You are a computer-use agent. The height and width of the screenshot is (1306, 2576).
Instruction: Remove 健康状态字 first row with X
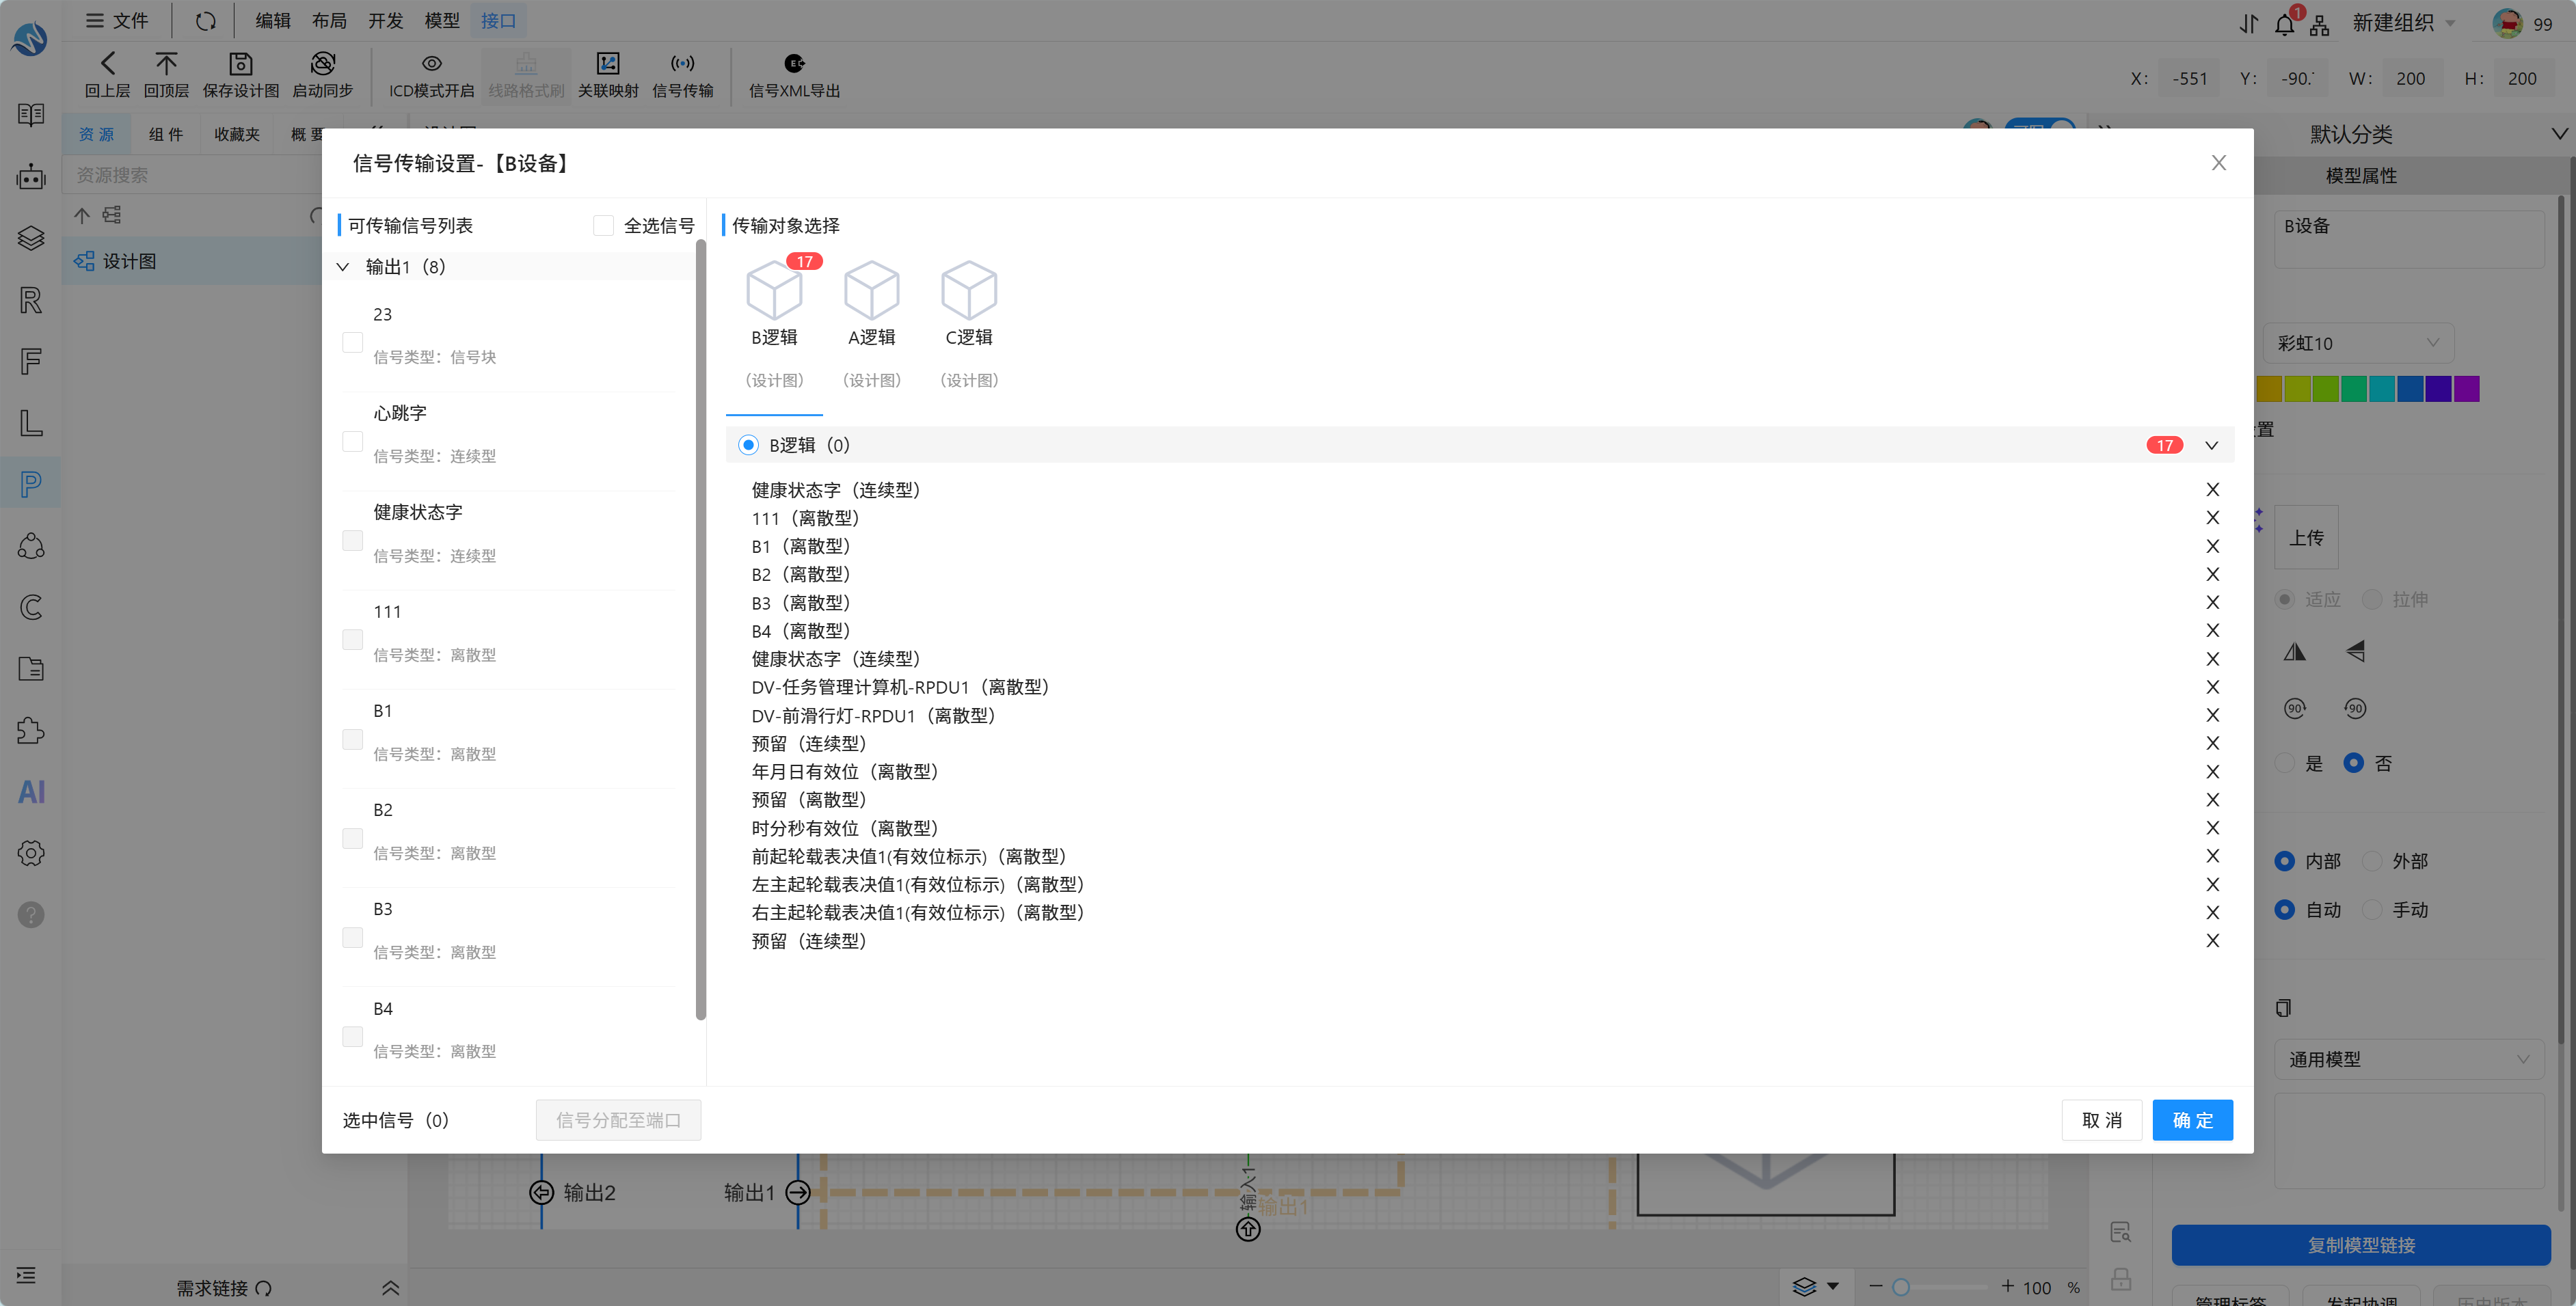pos(2212,489)
